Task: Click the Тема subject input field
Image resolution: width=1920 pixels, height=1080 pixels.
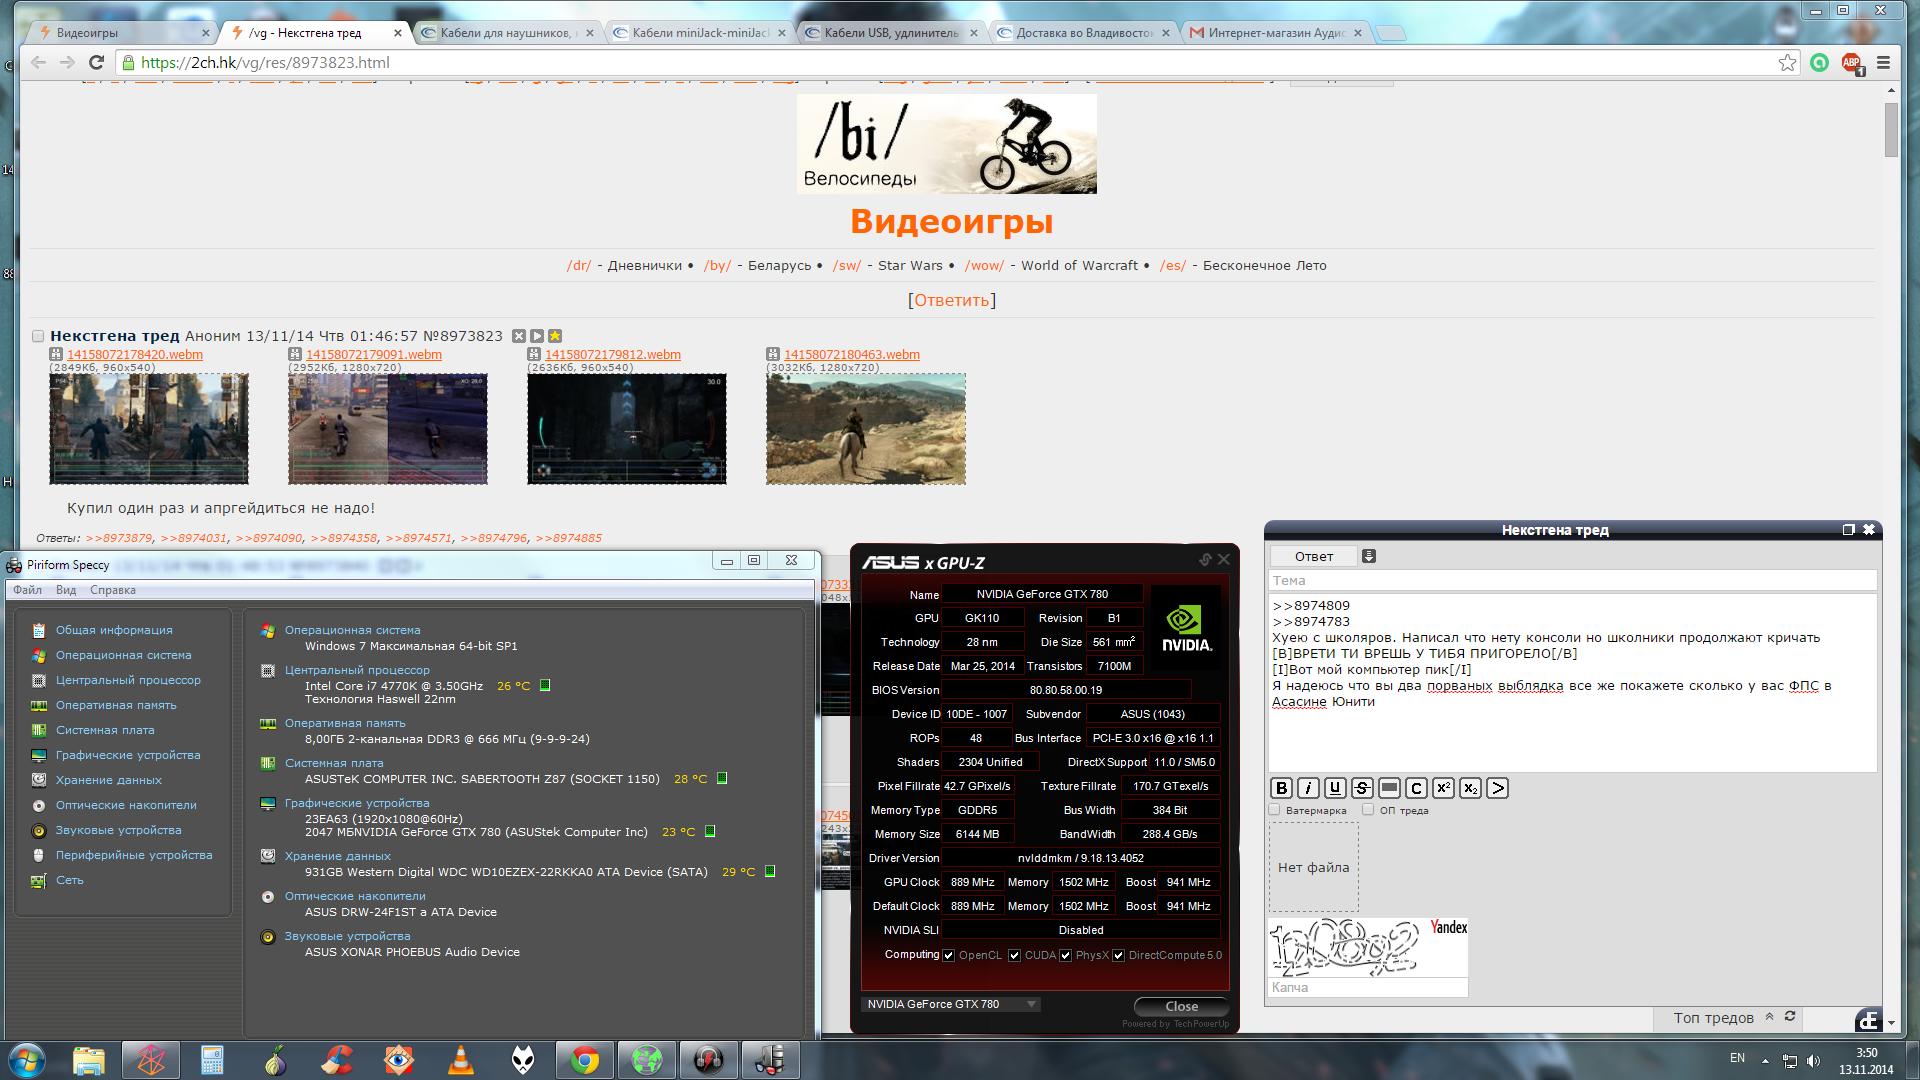Action: pyautogui.click(x=1572, y=580)
